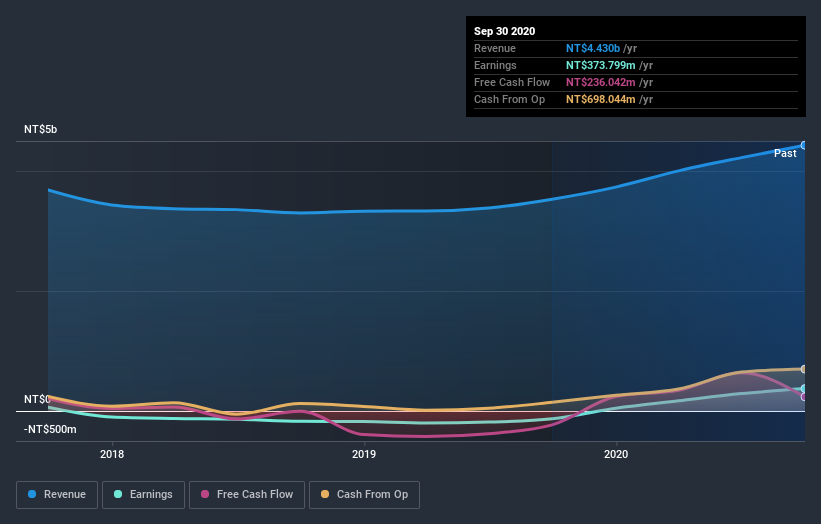Click the orange Cash From Op end-point marker
Image resolution: width=821 pixels, height=524 pixels.
804,369
